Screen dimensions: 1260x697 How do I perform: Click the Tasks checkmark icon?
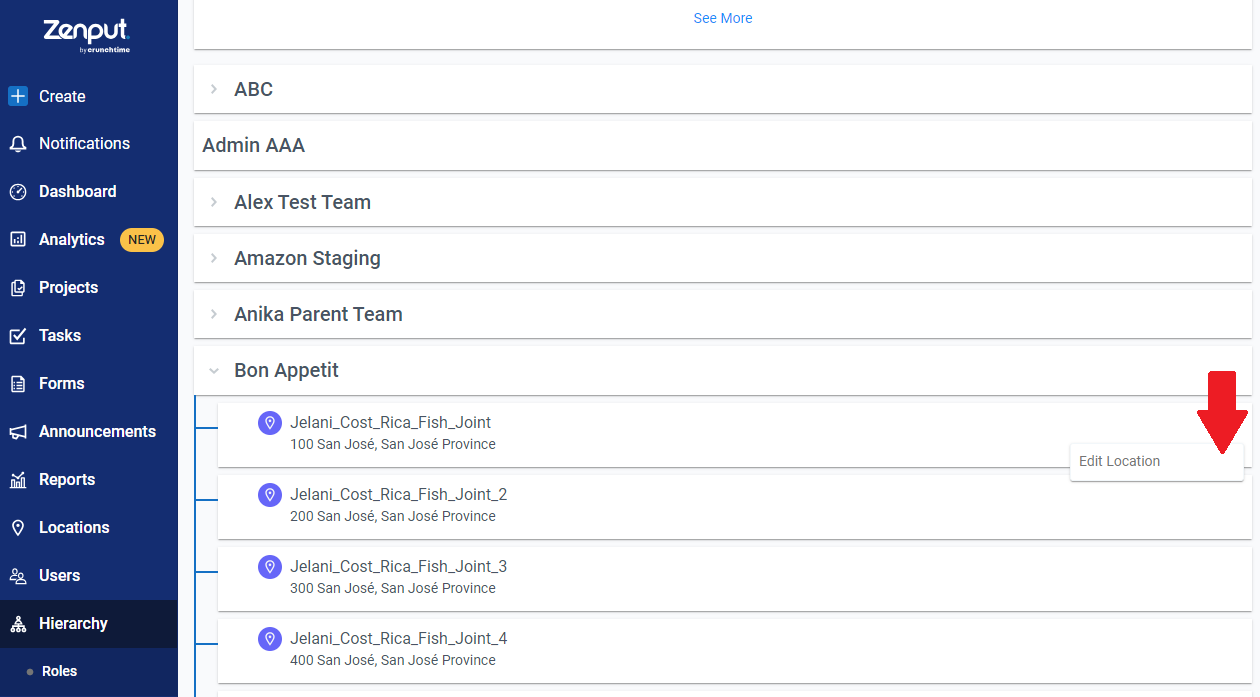18,336
